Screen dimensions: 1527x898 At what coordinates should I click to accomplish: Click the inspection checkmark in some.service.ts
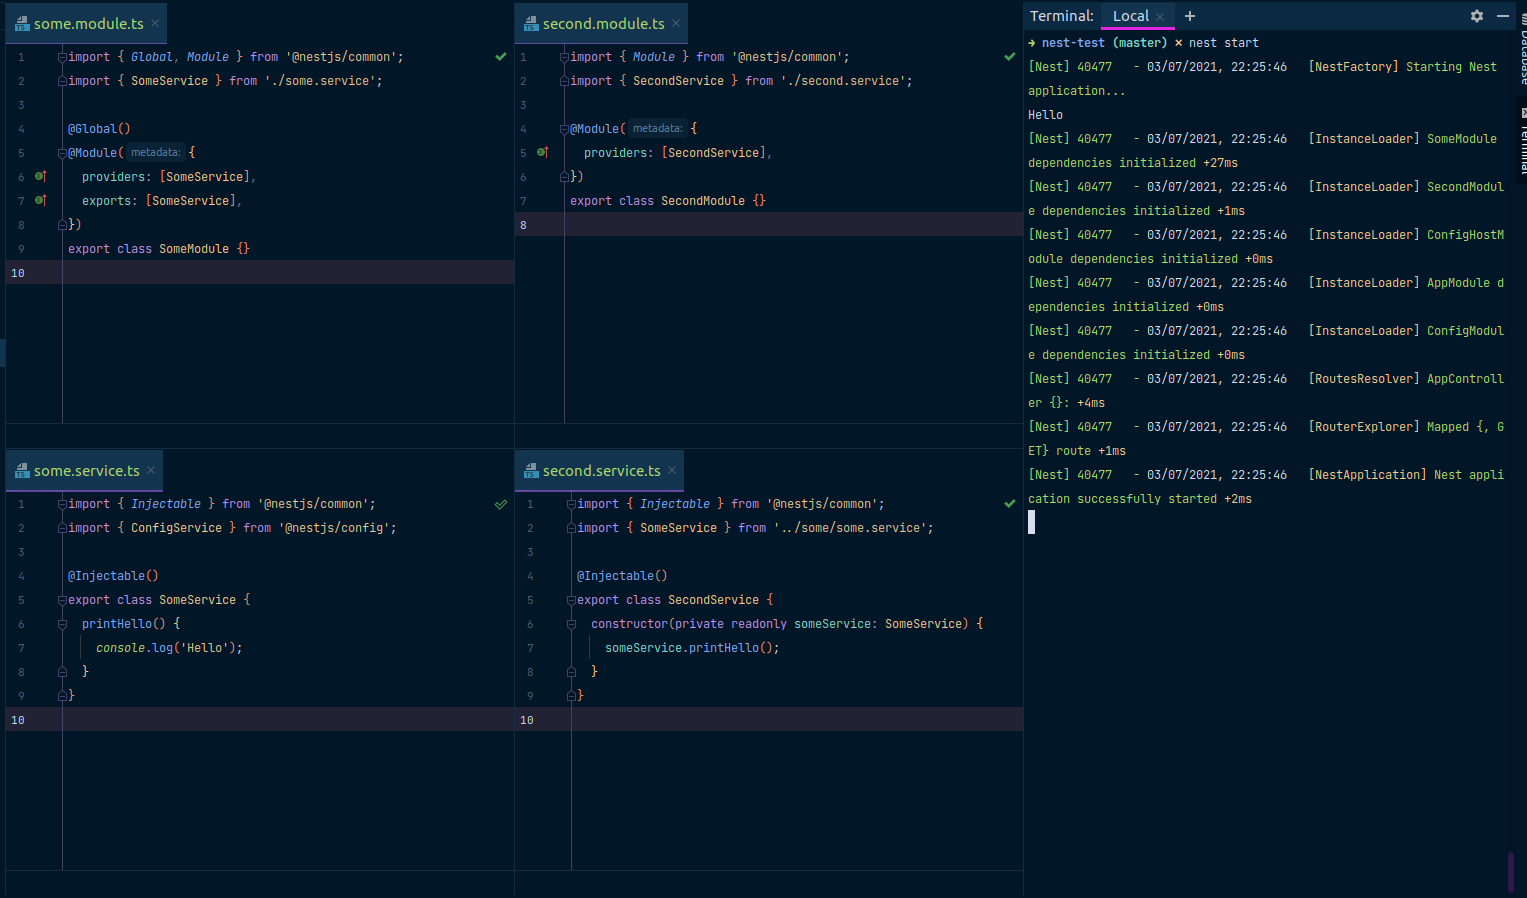coord(501,504)
